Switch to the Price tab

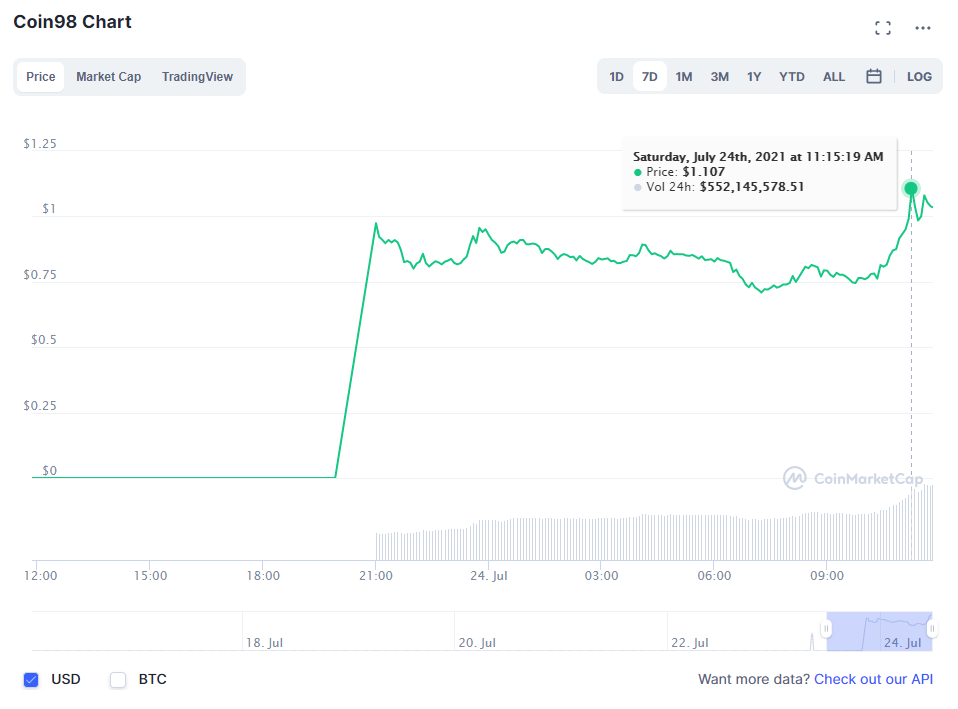click(x=40, y=77)
